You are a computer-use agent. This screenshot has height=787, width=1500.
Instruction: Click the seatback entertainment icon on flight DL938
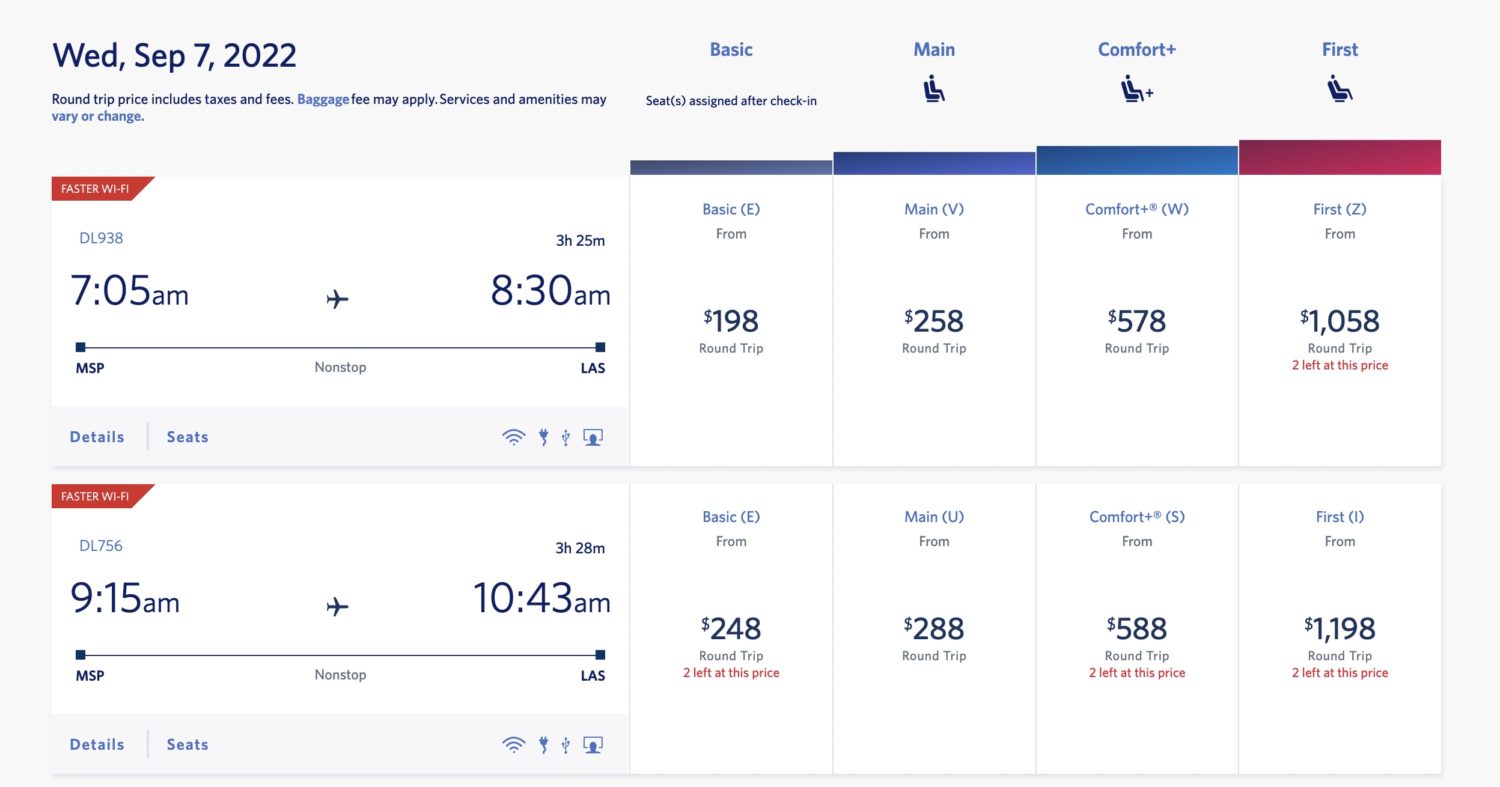pos(591,436)
